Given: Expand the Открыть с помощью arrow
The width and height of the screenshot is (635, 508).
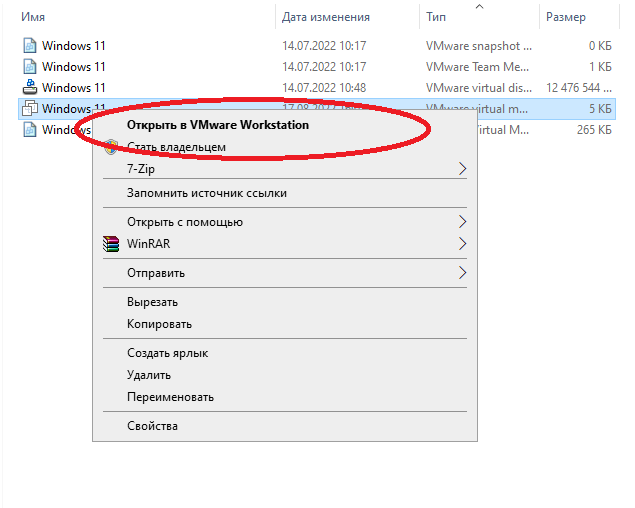Looking at the screenshot, I should click(462, 222).
